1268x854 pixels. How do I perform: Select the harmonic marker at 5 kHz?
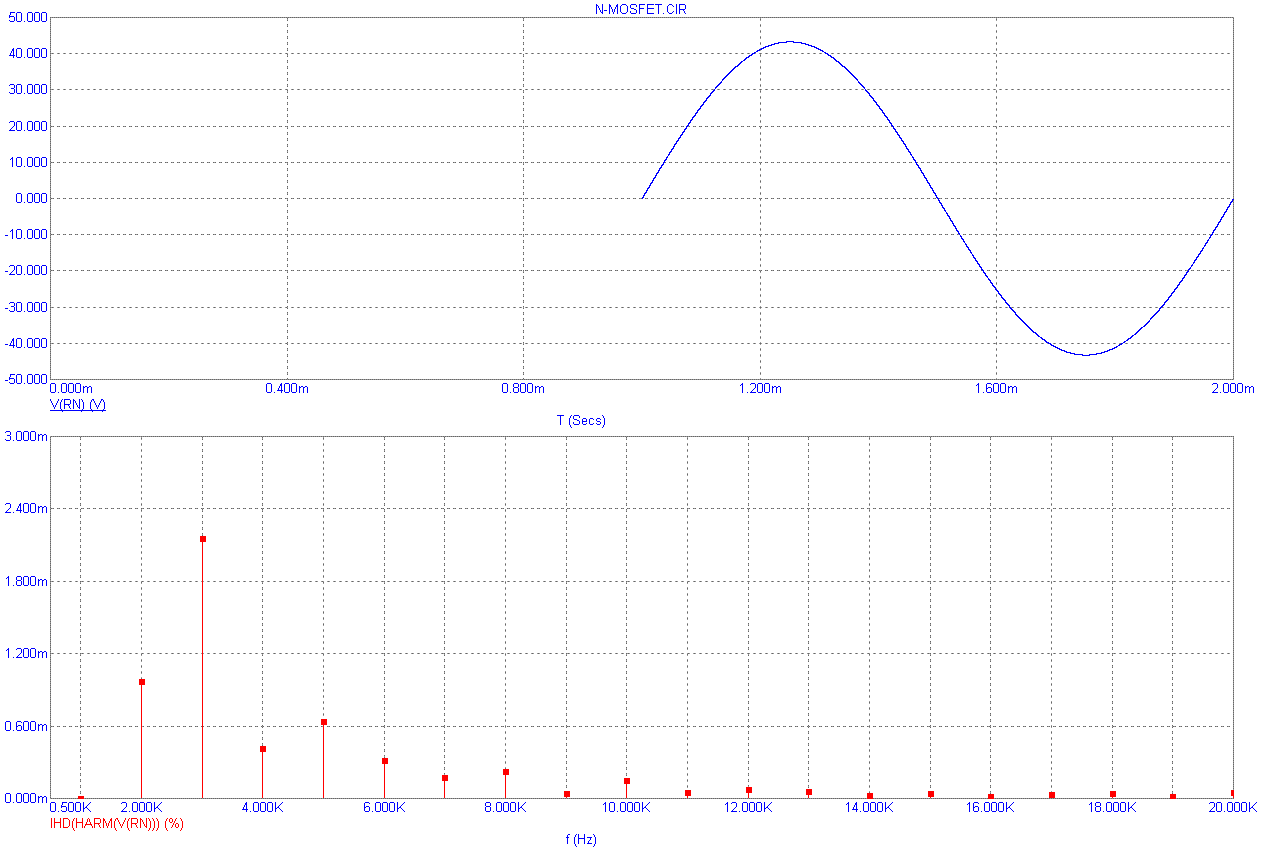[x=324, y=722]
